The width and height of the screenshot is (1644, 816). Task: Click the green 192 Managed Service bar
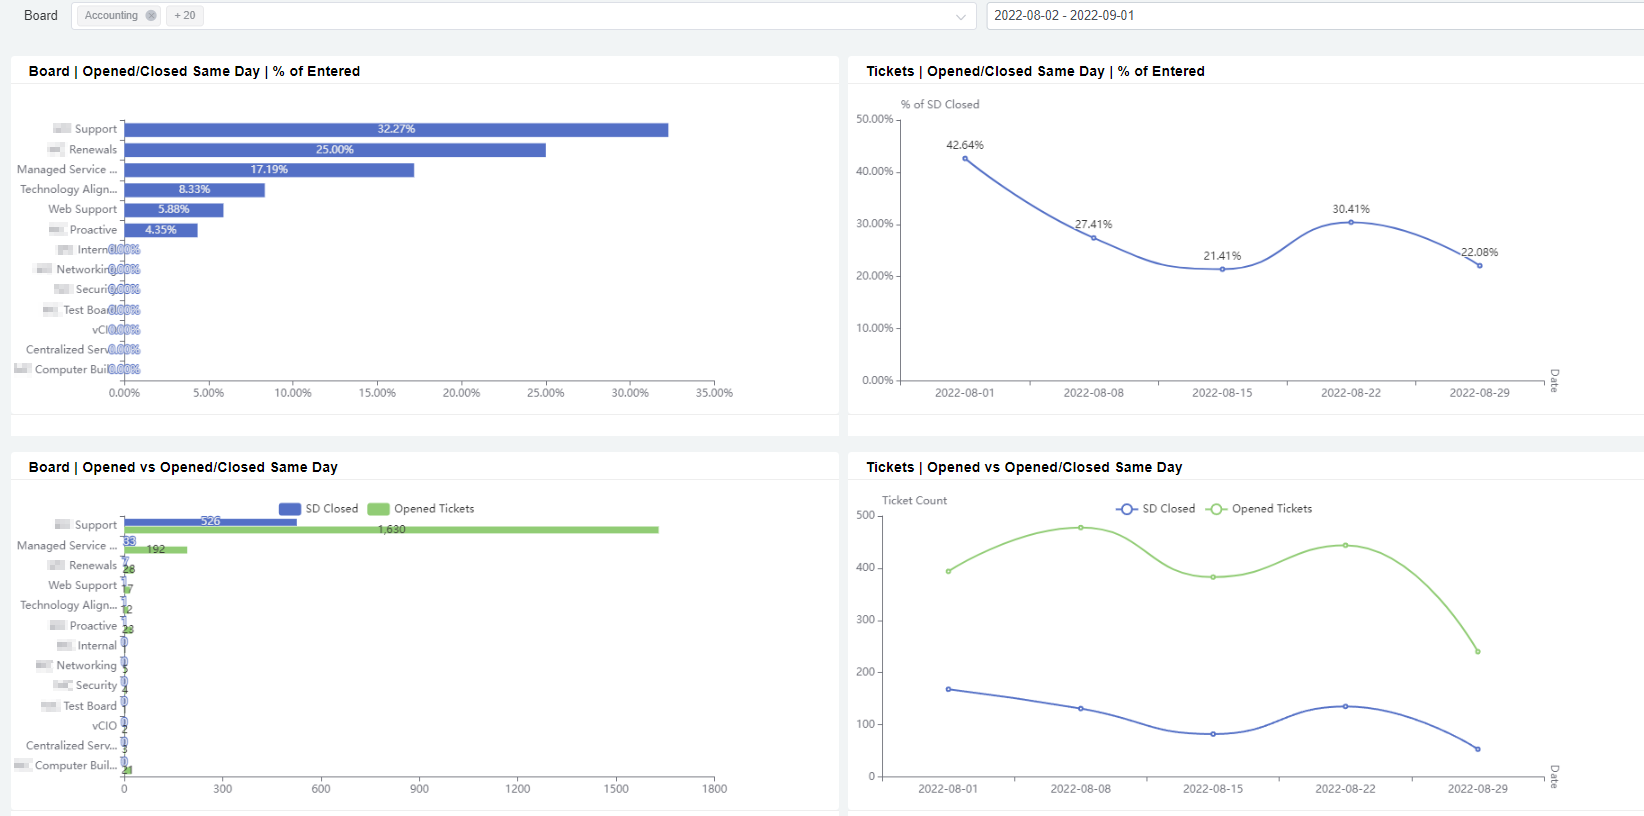click(156, 550)
